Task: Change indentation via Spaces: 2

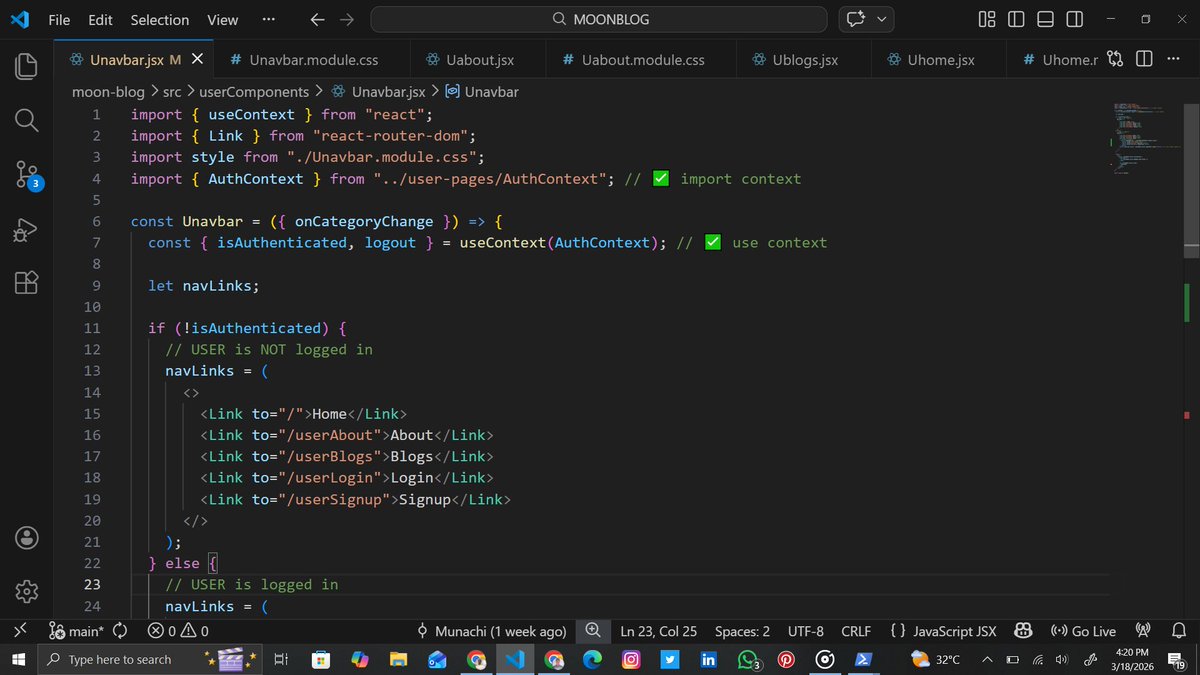Action: coord(742,631)
